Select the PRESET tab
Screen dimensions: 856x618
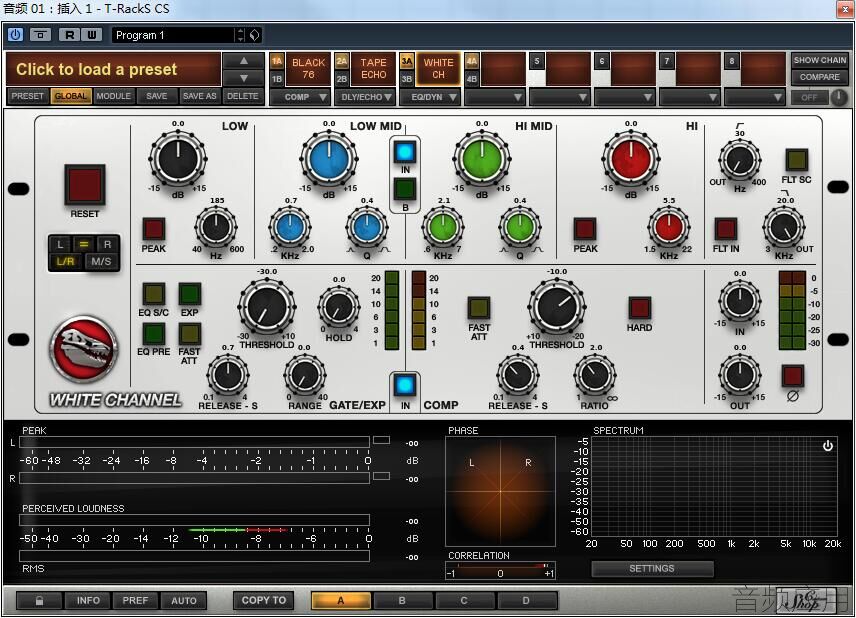pos(27,96)
